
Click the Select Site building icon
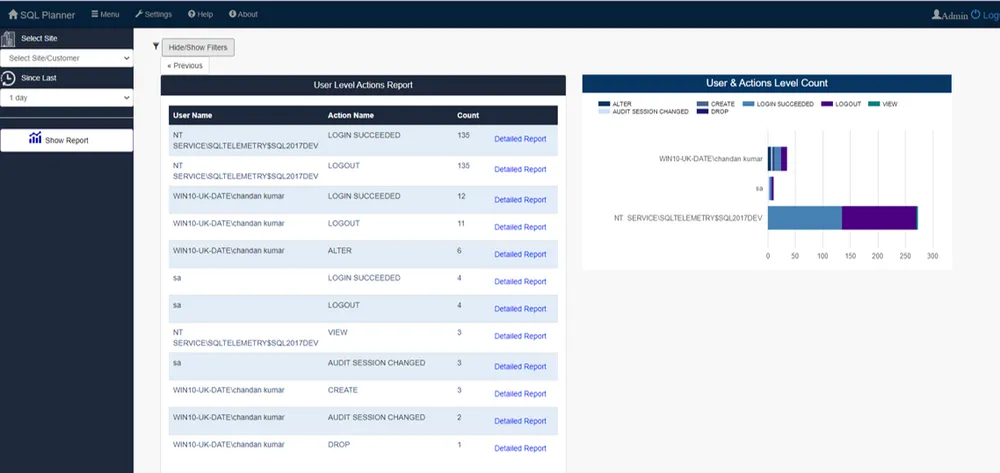tap(8, 39)
